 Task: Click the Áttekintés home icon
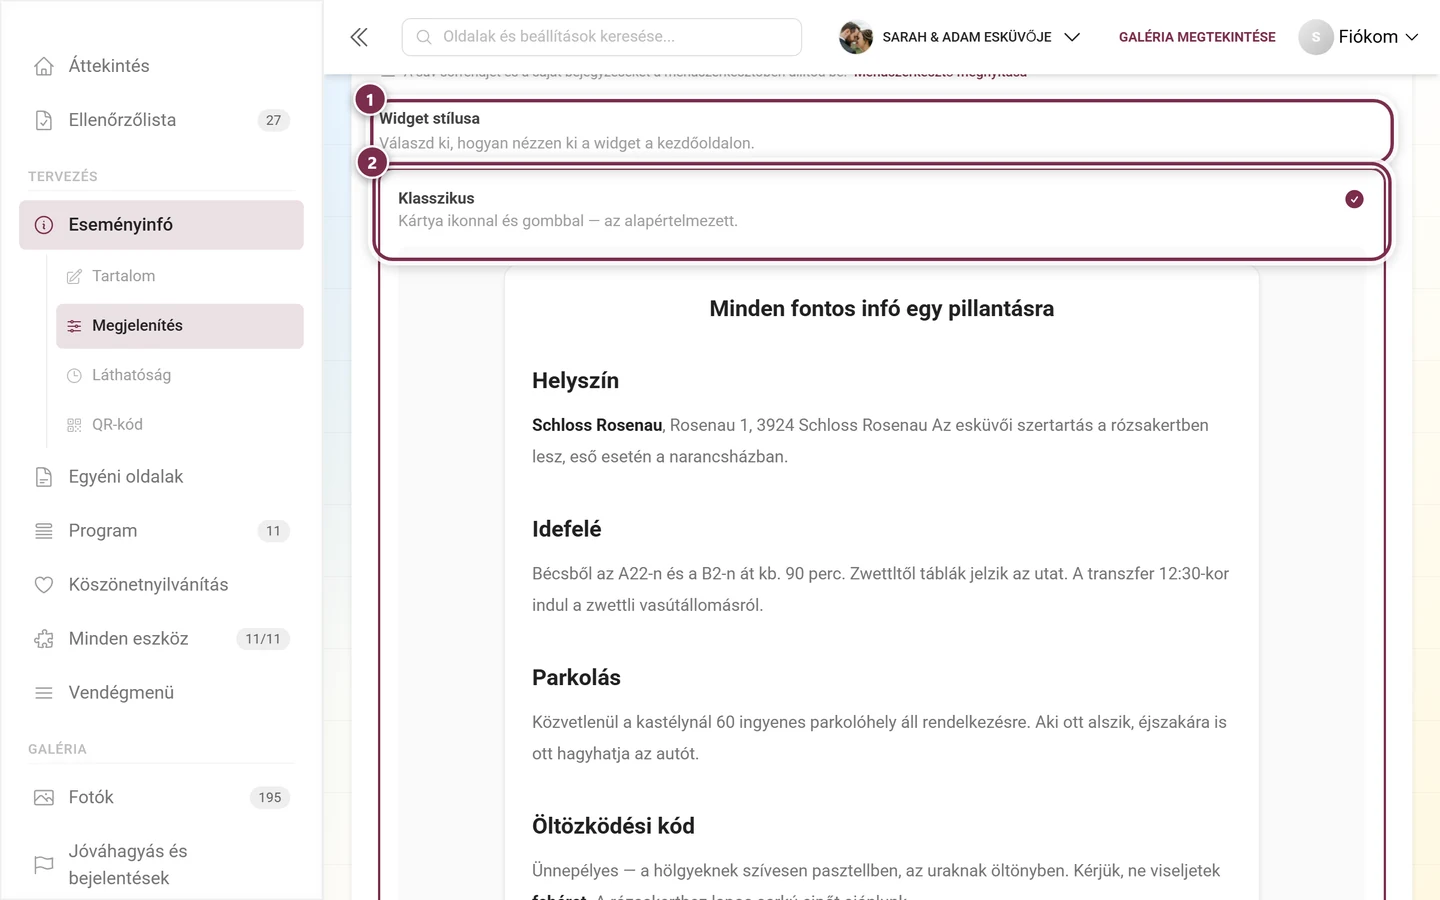[44, 66]
